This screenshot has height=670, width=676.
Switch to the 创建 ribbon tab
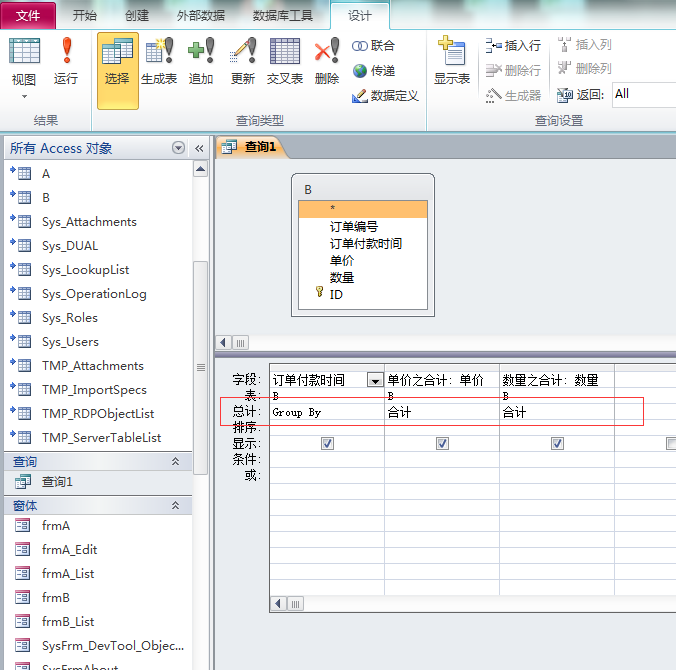(137, 16)
